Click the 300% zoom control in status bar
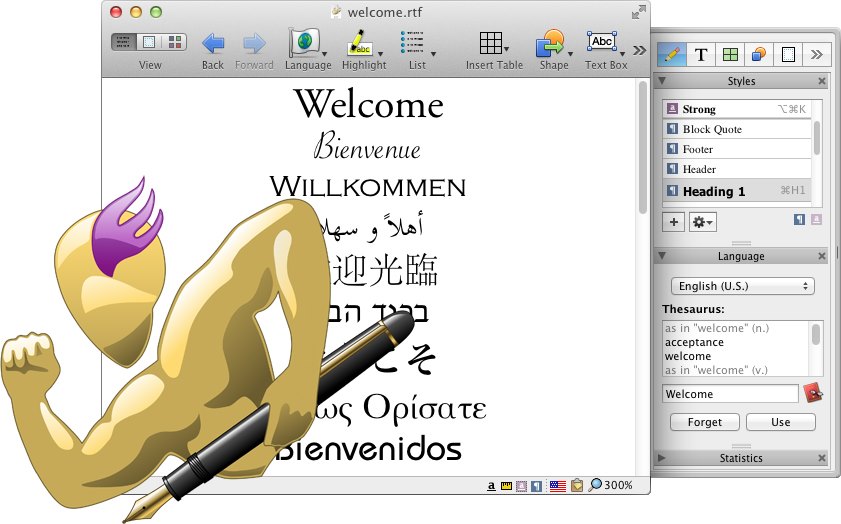The height and width of the screenshot is (524, 841). click(x=610, y=485)
